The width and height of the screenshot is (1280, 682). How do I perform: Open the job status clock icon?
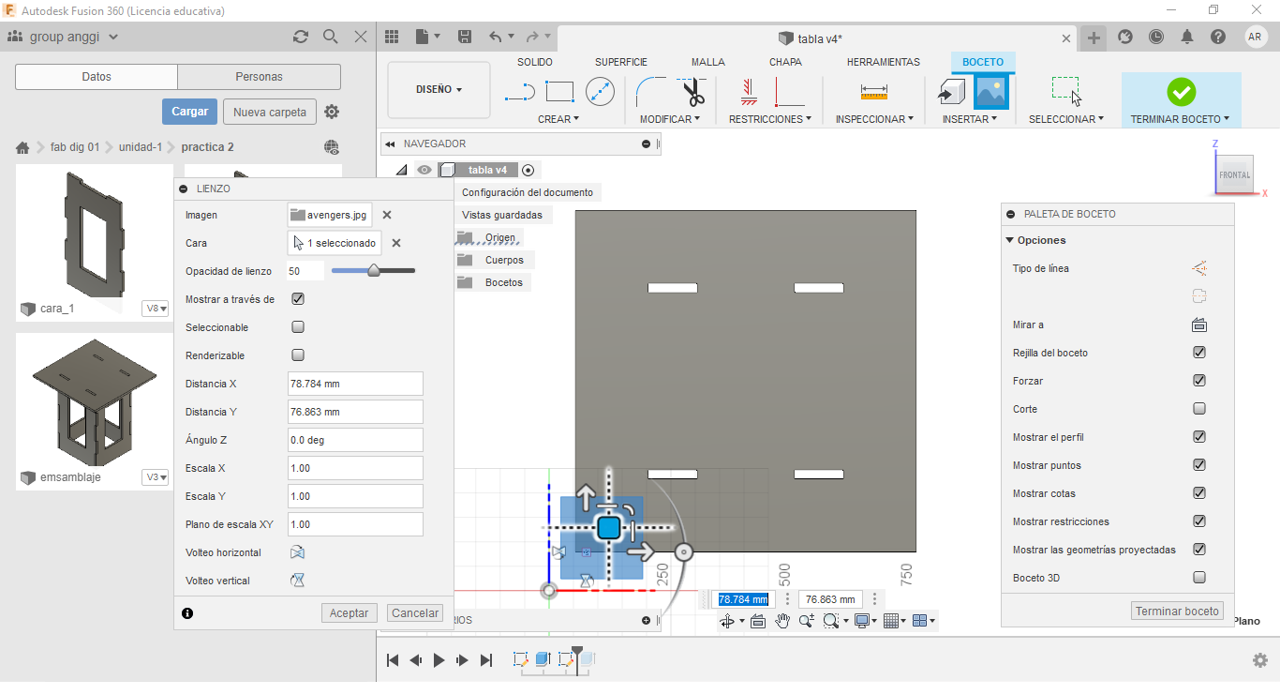(x=1156, y=37)
